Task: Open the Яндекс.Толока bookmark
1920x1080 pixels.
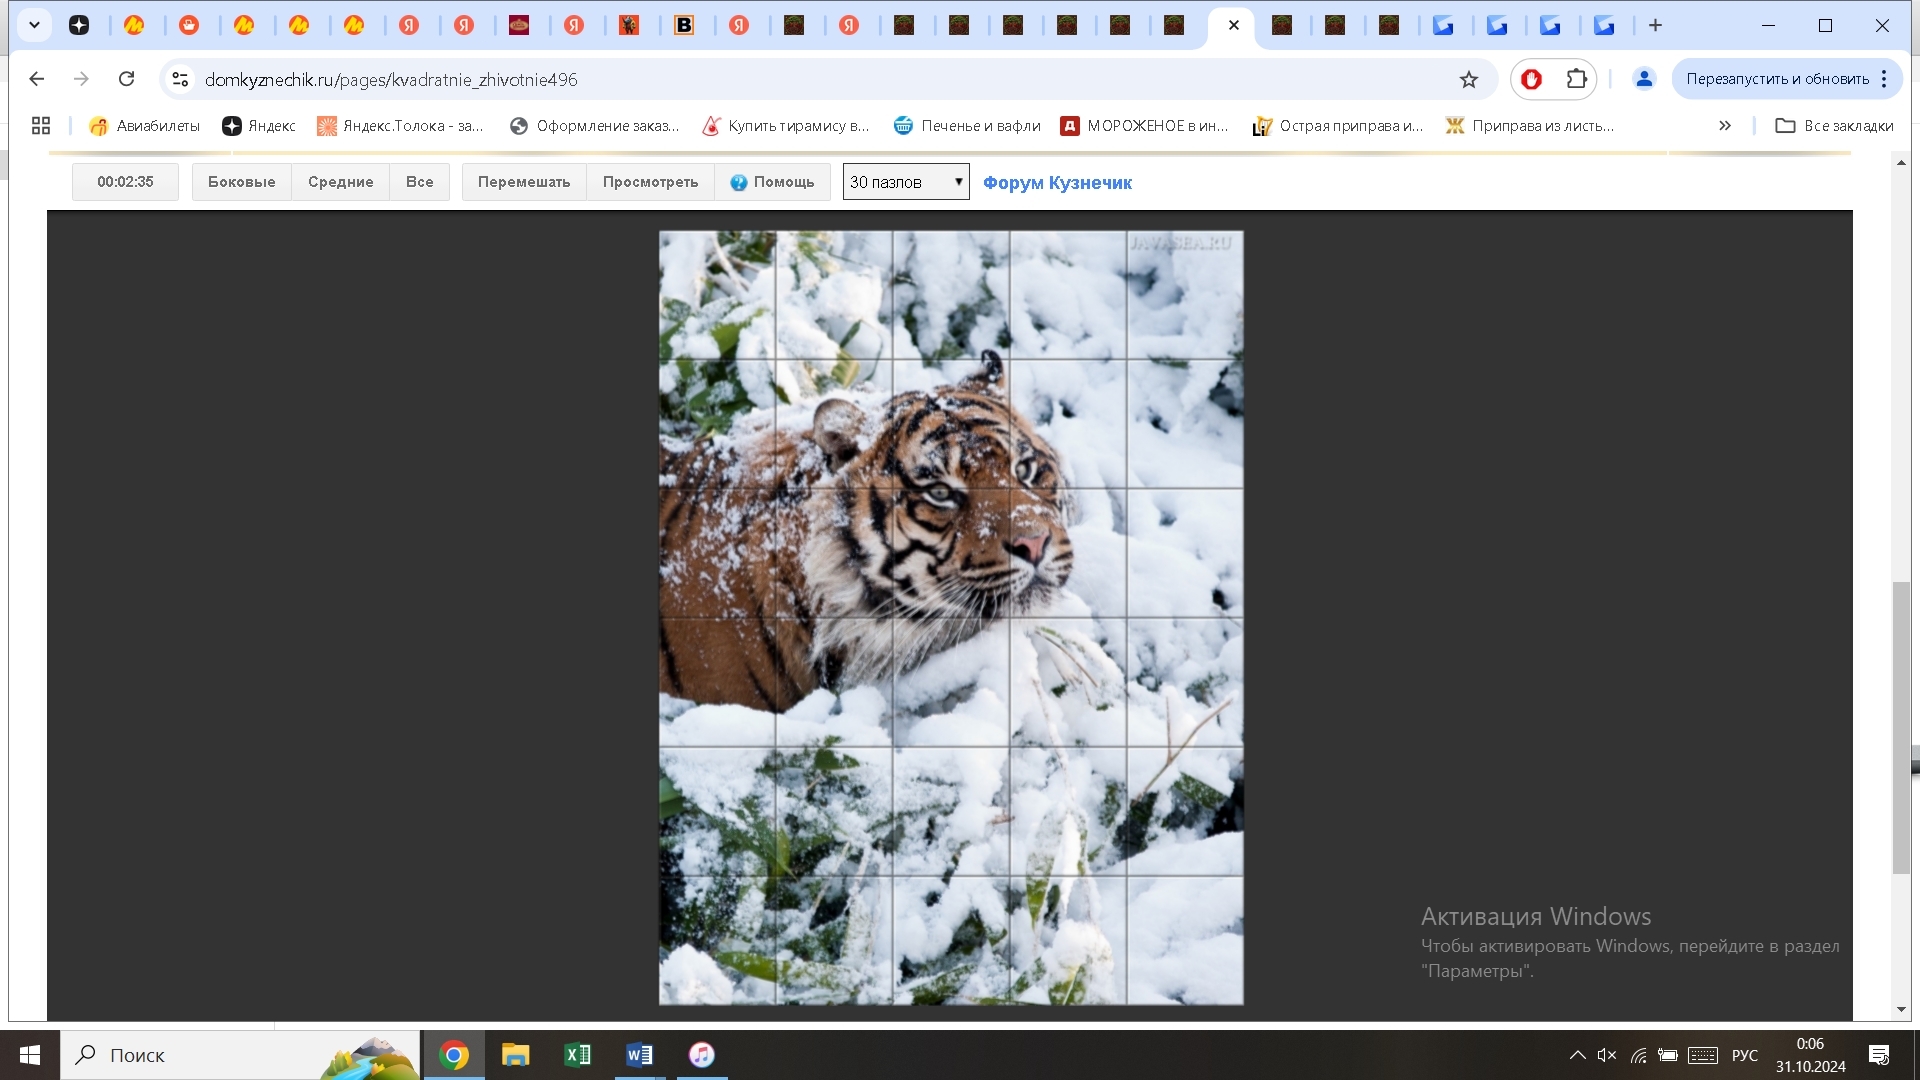Action: [400, 126]
